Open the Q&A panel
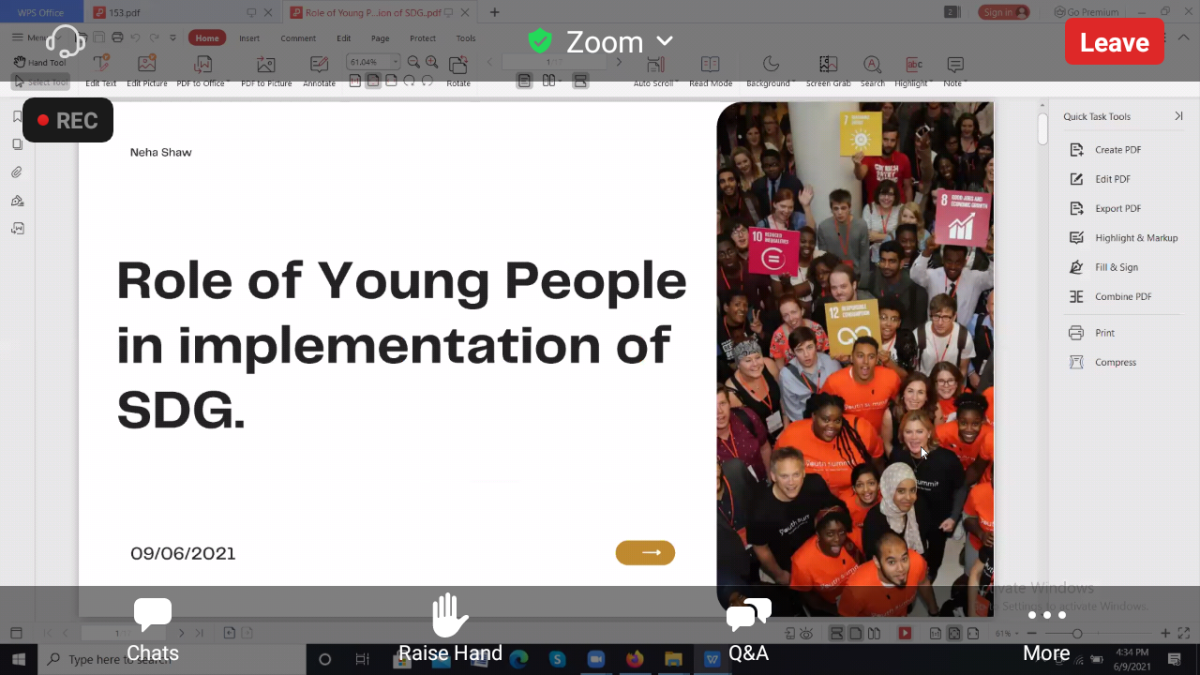Screen dimensions: 1200x675 tap(748, 629)
